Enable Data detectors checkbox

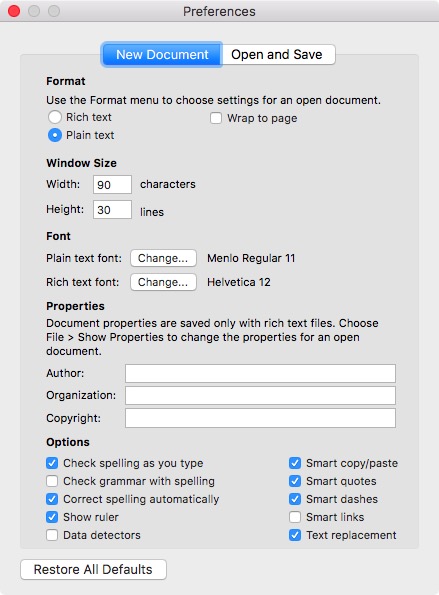pyautogui.click(x=52, y=535)
